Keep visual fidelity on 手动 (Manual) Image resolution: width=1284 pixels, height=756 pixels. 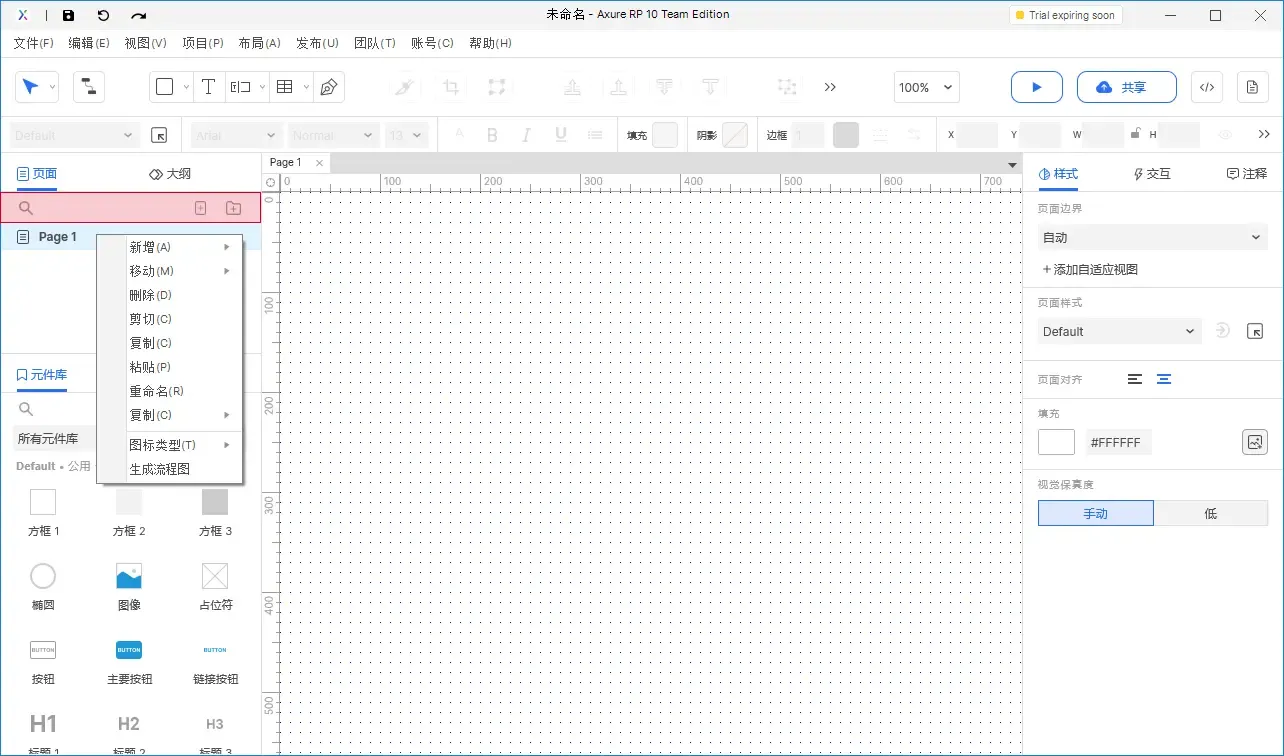pos(1095,513)
